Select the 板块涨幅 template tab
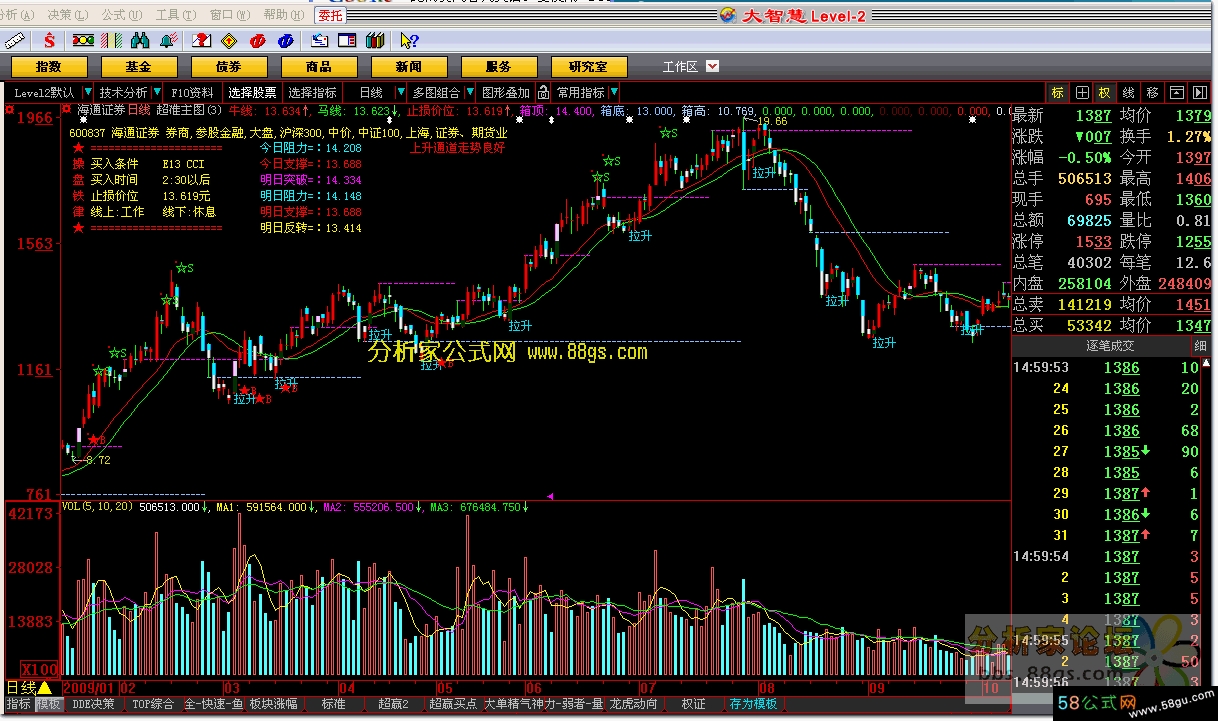Viewport: 1218px width, 721px height. click(274, 704)
